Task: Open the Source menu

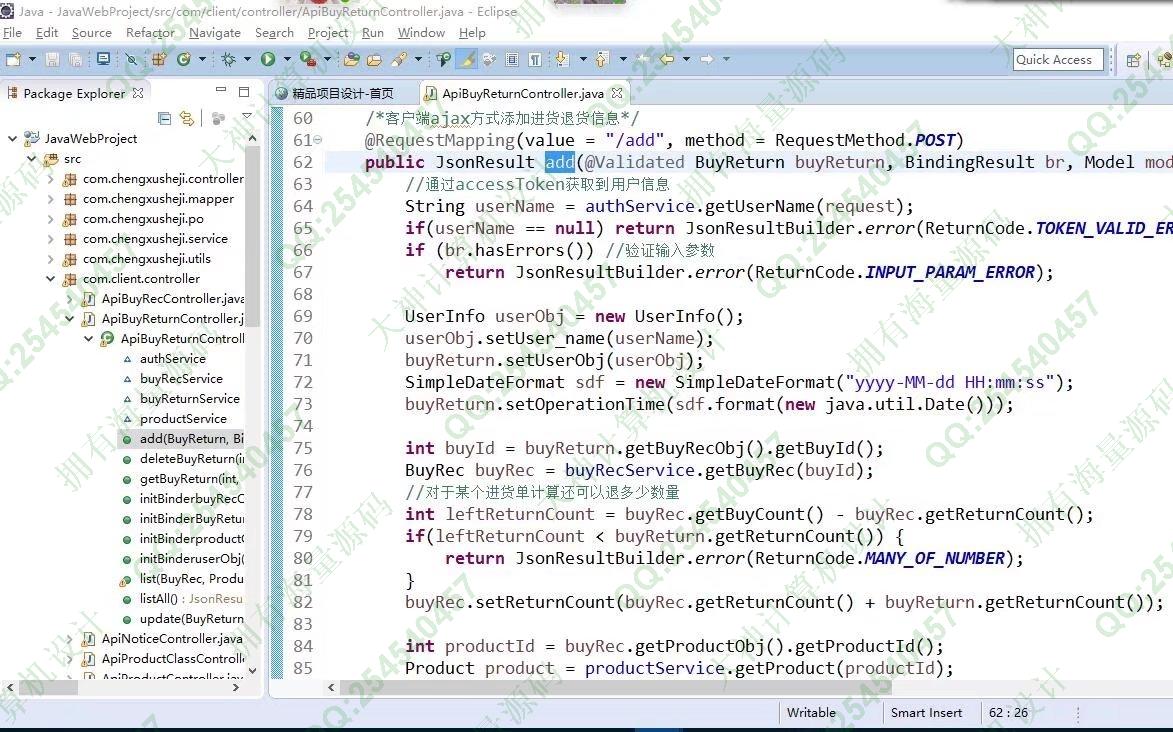Action: coord(91,33)
